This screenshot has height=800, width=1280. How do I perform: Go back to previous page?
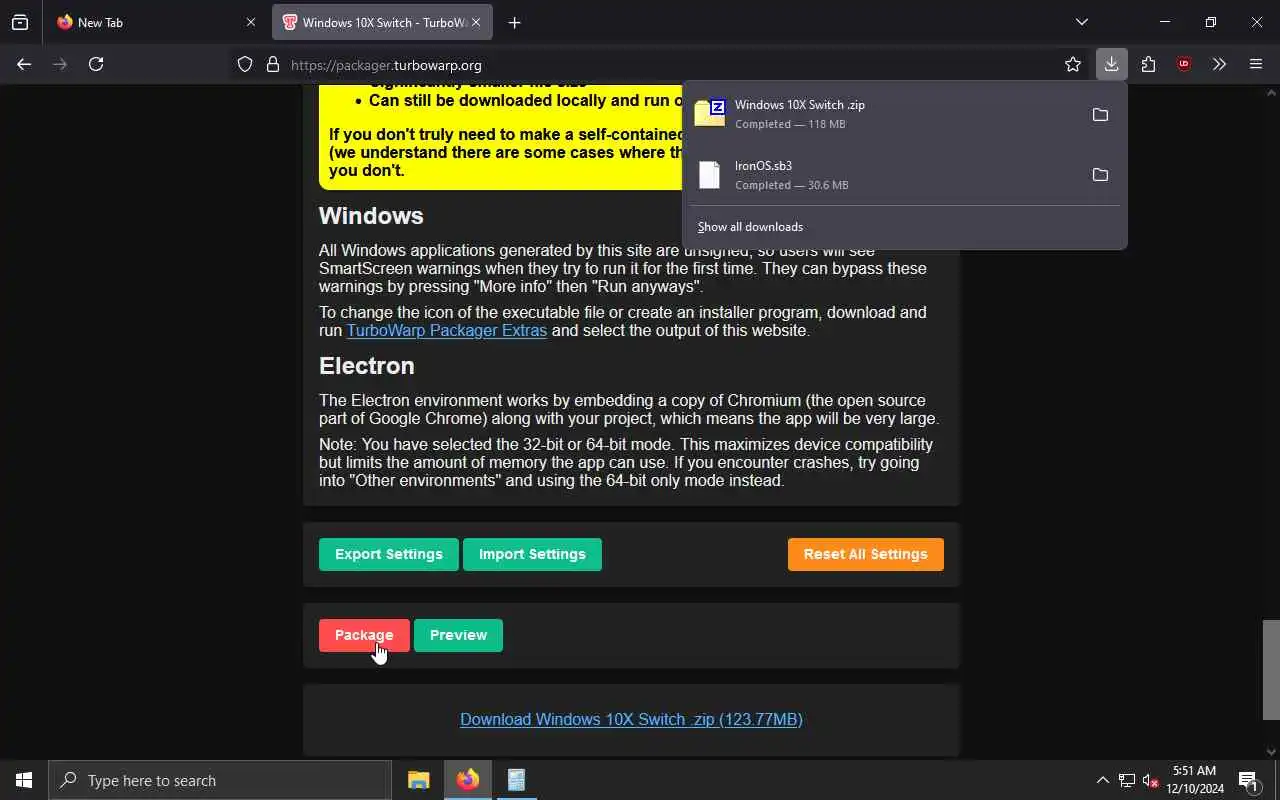tap(24, 64)
